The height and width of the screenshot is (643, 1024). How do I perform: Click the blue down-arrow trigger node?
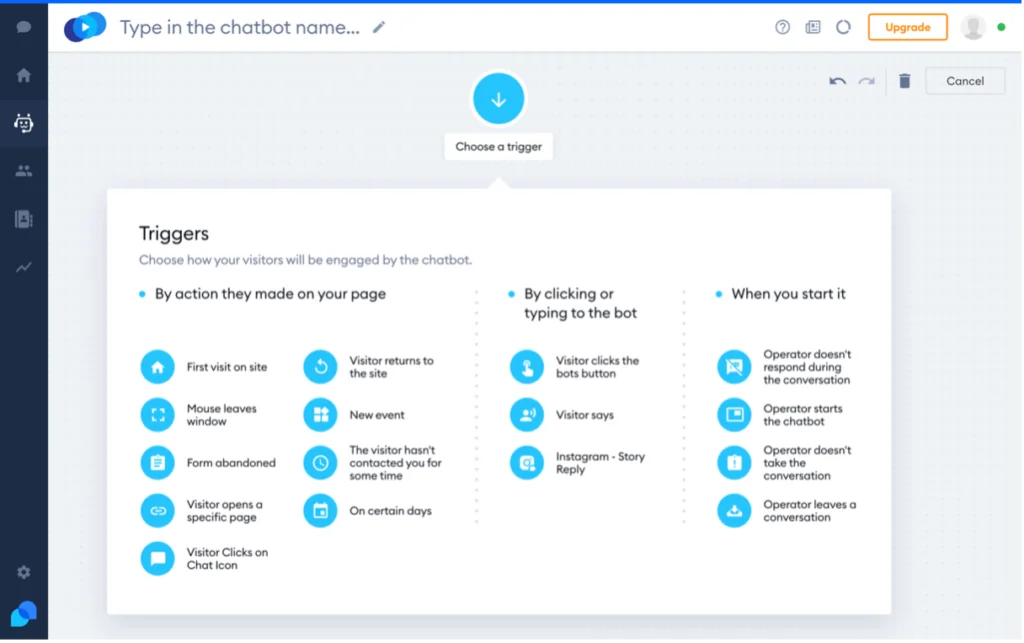(x=498, y=99)
